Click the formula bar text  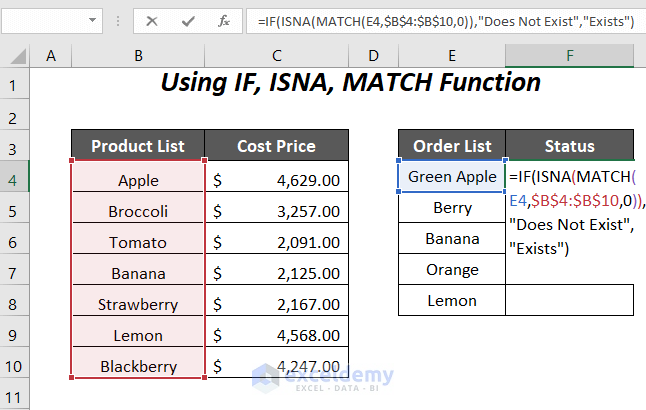pyautogui.click(x=440, y=20)
